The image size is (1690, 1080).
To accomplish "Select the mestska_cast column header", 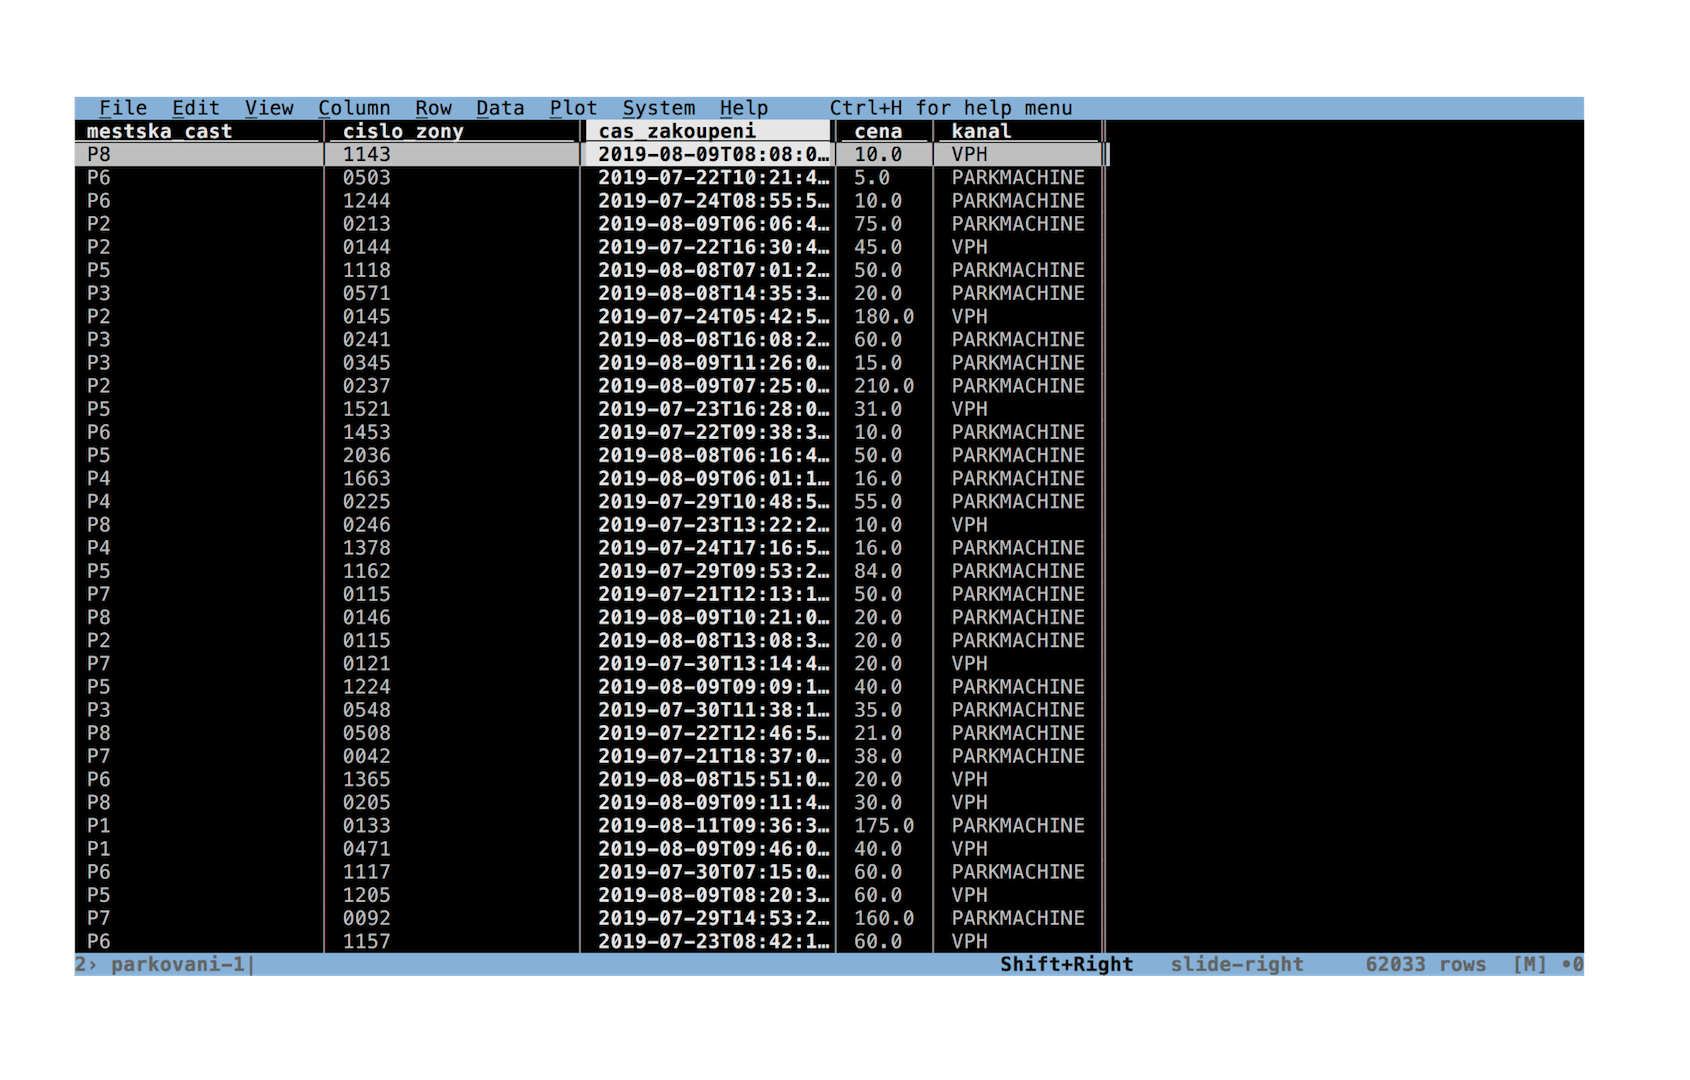I will (199, 131).
